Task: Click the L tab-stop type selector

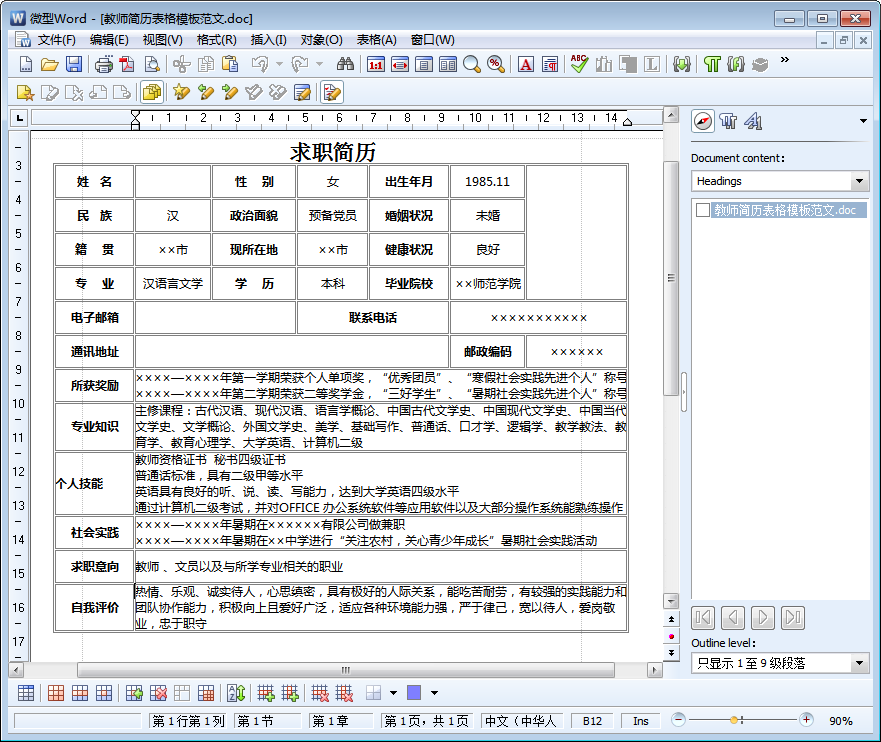Action: (x=20, y=118)
